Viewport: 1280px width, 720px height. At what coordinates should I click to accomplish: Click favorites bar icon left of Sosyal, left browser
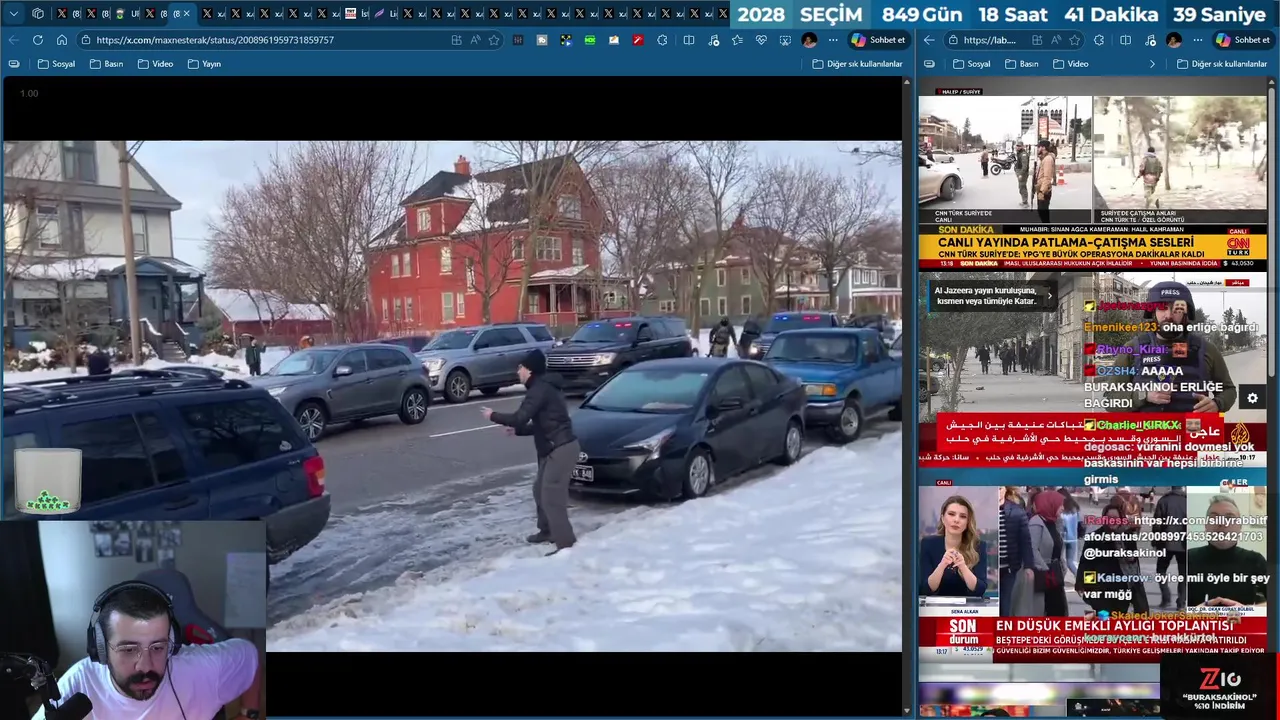pos(14,64)
